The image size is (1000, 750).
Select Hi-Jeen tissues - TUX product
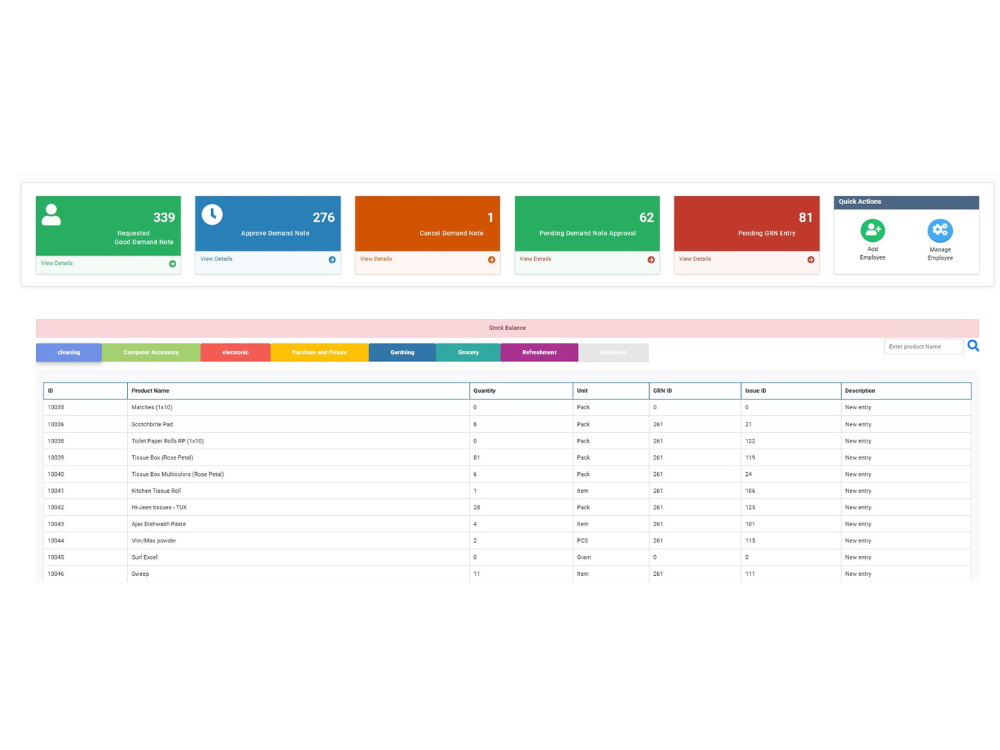159,507
